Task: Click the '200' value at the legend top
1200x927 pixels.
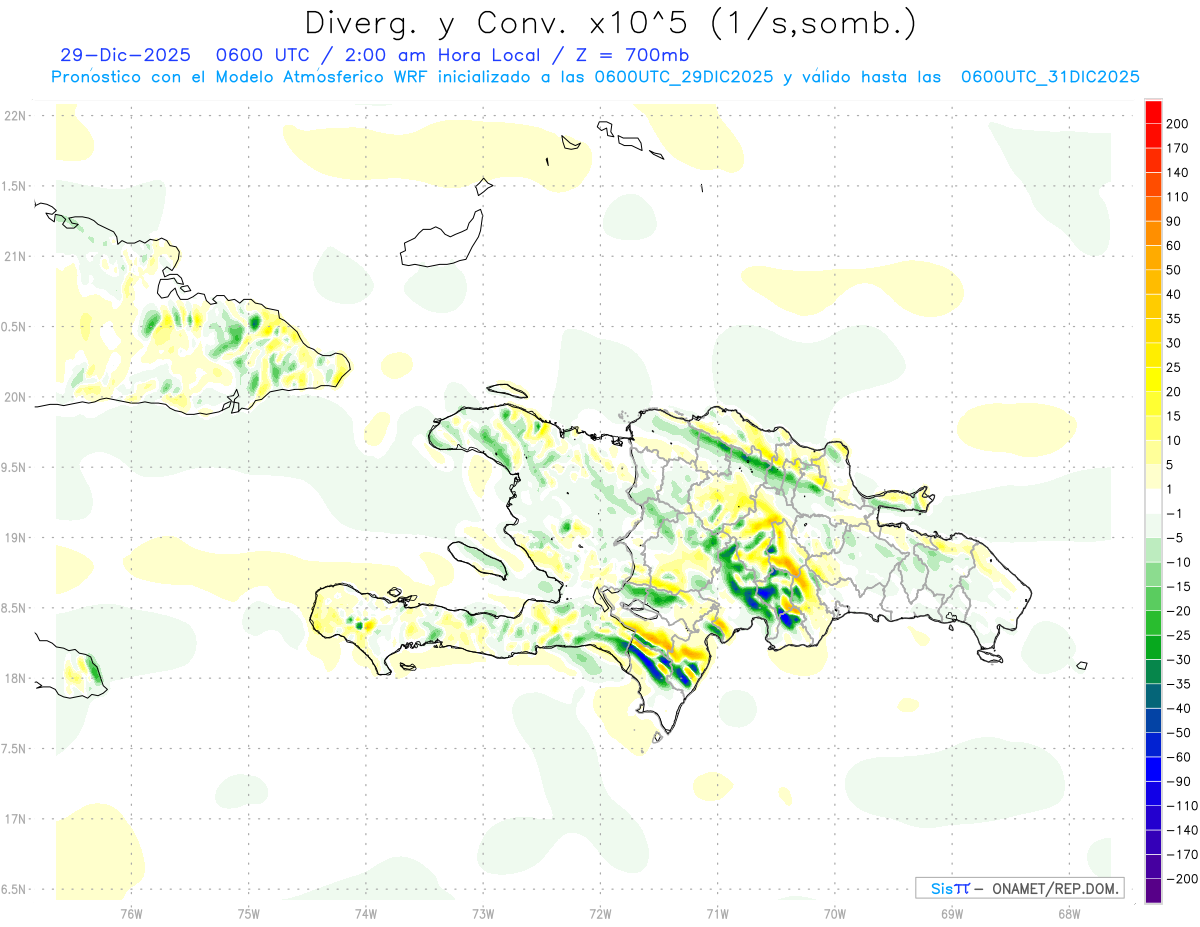Action: (1177, 124)
